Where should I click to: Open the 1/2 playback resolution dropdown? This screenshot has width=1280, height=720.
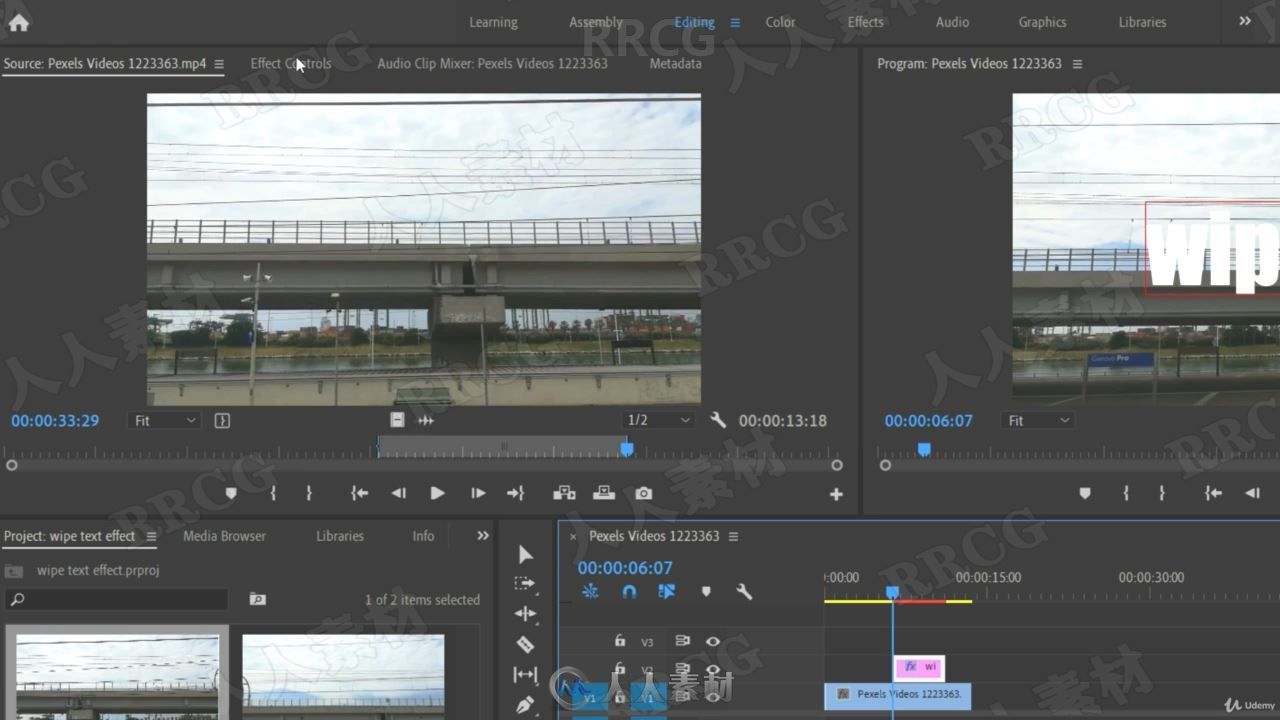[x=657, y=421]
